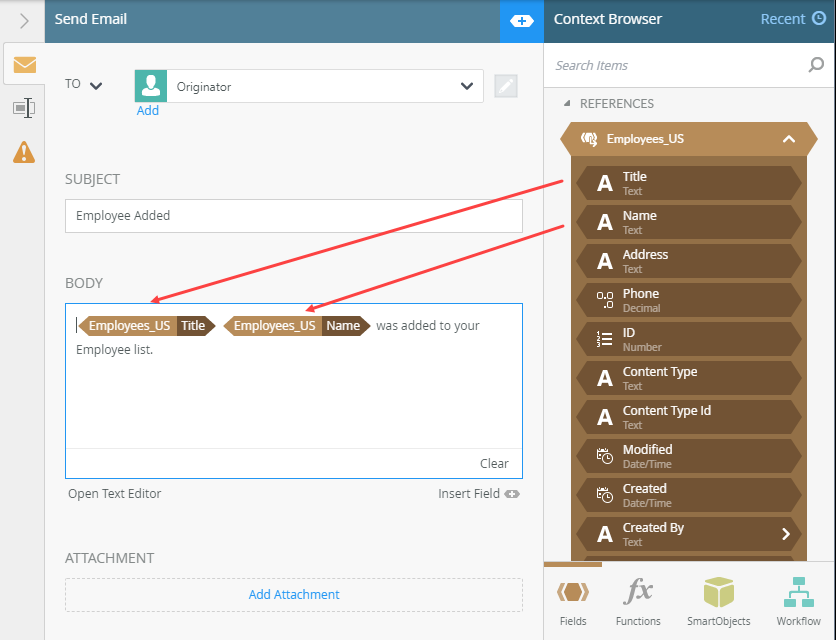The width and height of the screenshot is (836, 640).
Task: Select the Address text field
Action: 689,261
